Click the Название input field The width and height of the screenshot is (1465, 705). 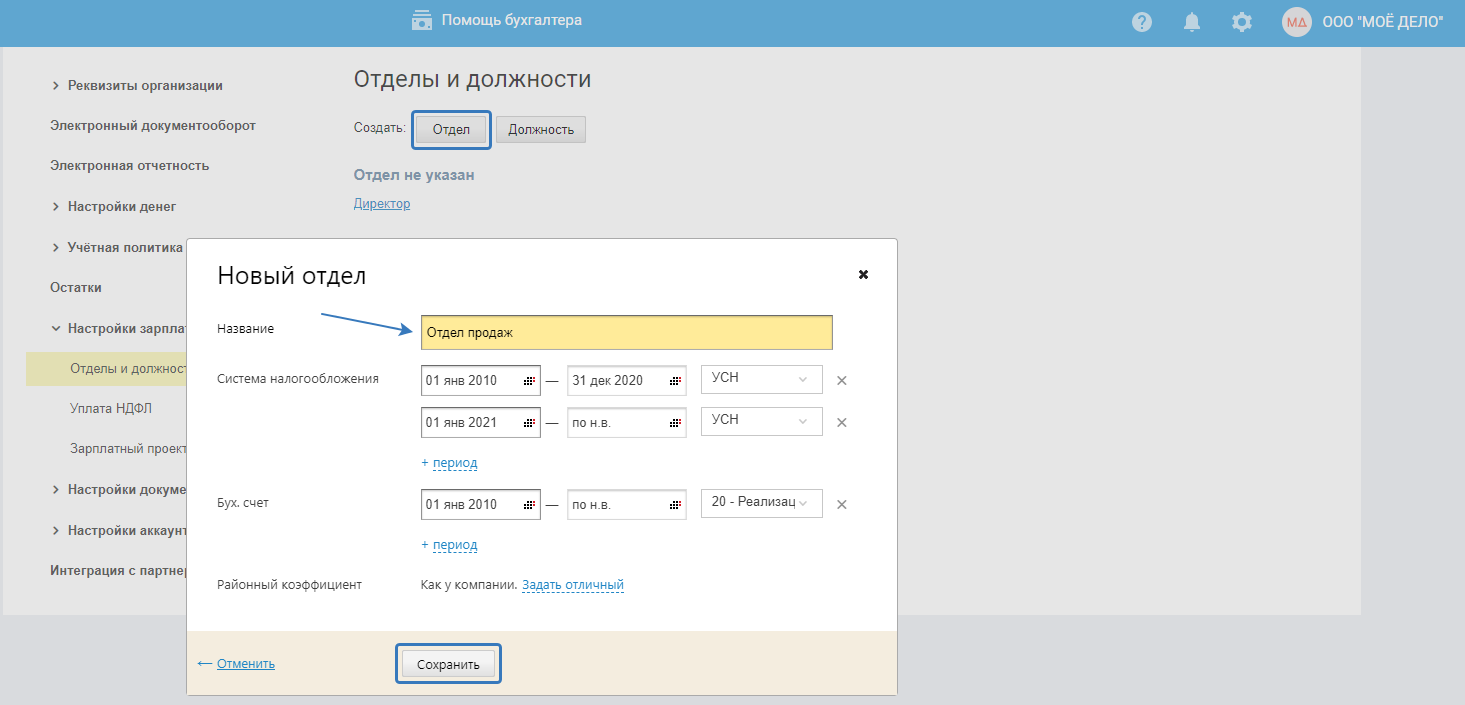(626, 333)
